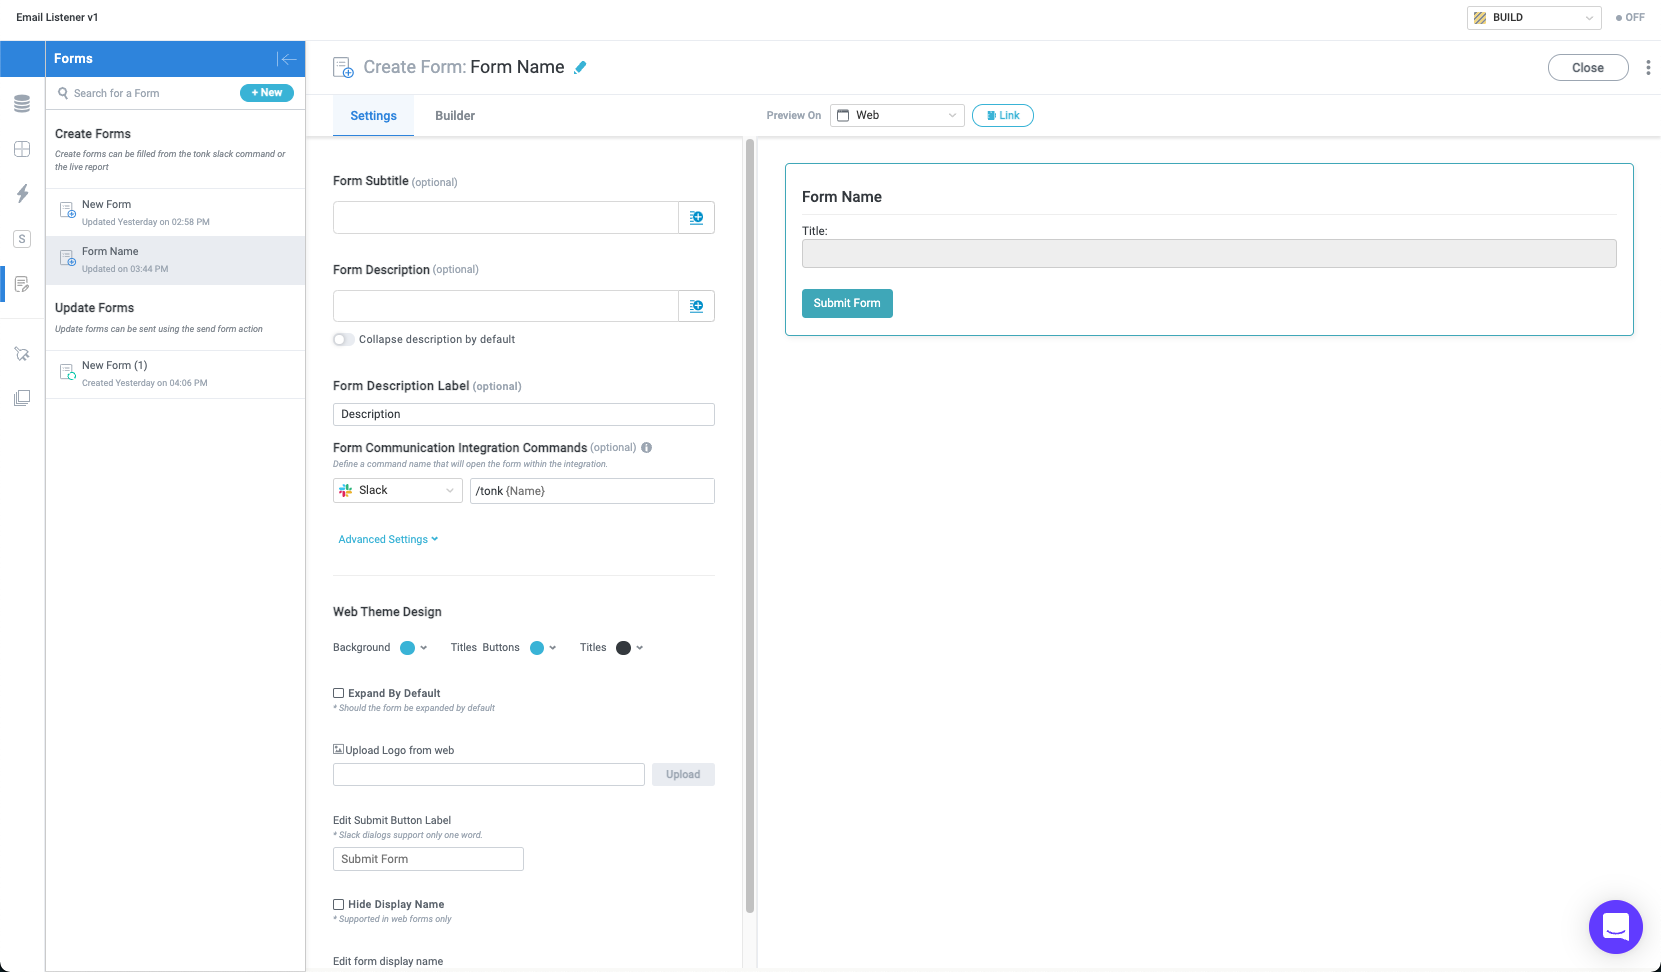Open the Intercom chat bubble
Viewport: 1661px width, 972px height.
1615,927
